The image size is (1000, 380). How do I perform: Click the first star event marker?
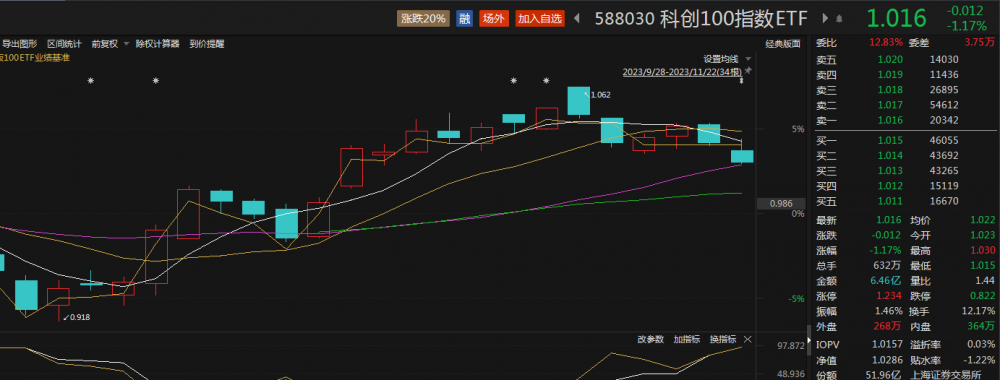[x=91, y=81]
